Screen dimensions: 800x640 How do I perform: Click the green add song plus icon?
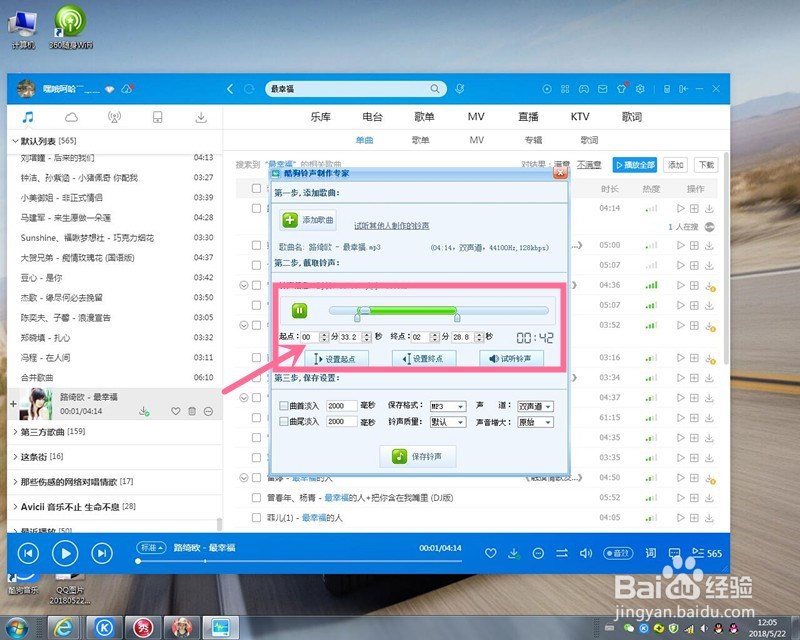tap(290, 220)
